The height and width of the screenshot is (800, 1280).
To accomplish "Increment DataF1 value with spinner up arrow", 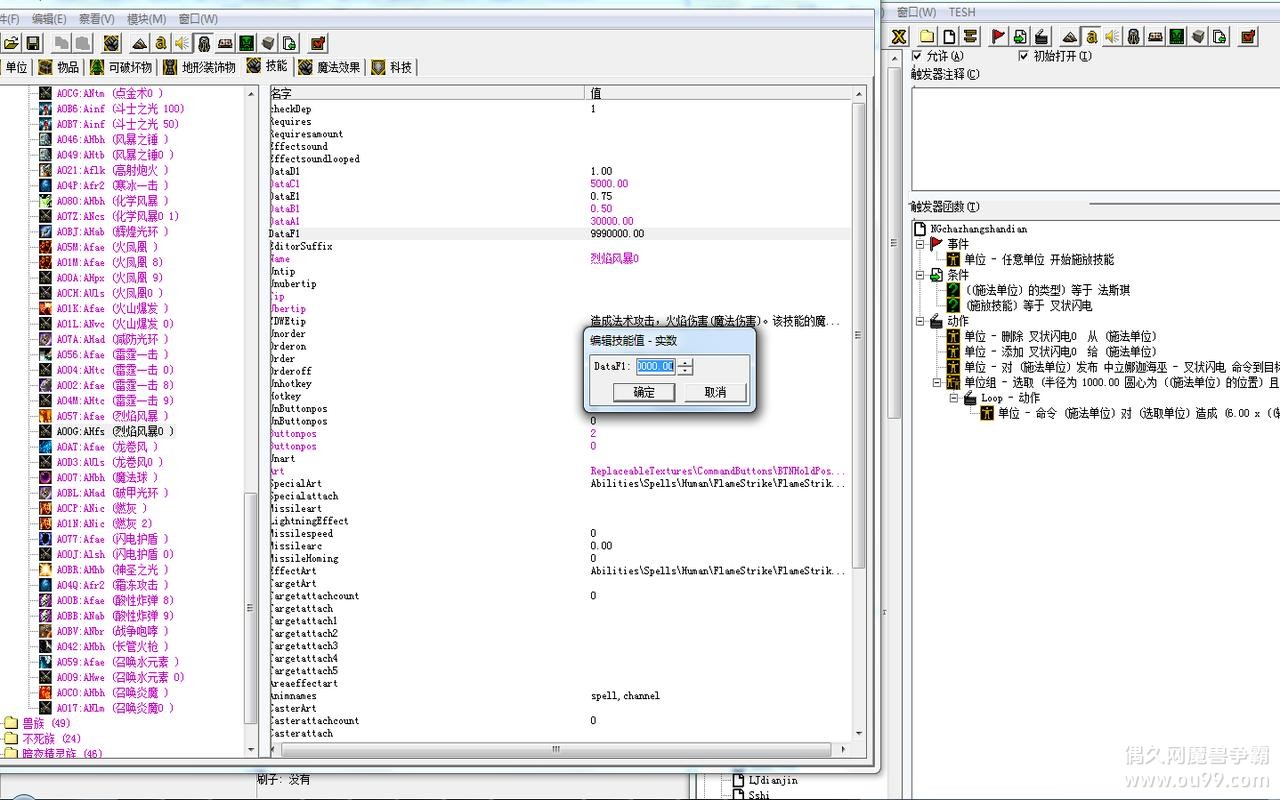I will [685, 362].
